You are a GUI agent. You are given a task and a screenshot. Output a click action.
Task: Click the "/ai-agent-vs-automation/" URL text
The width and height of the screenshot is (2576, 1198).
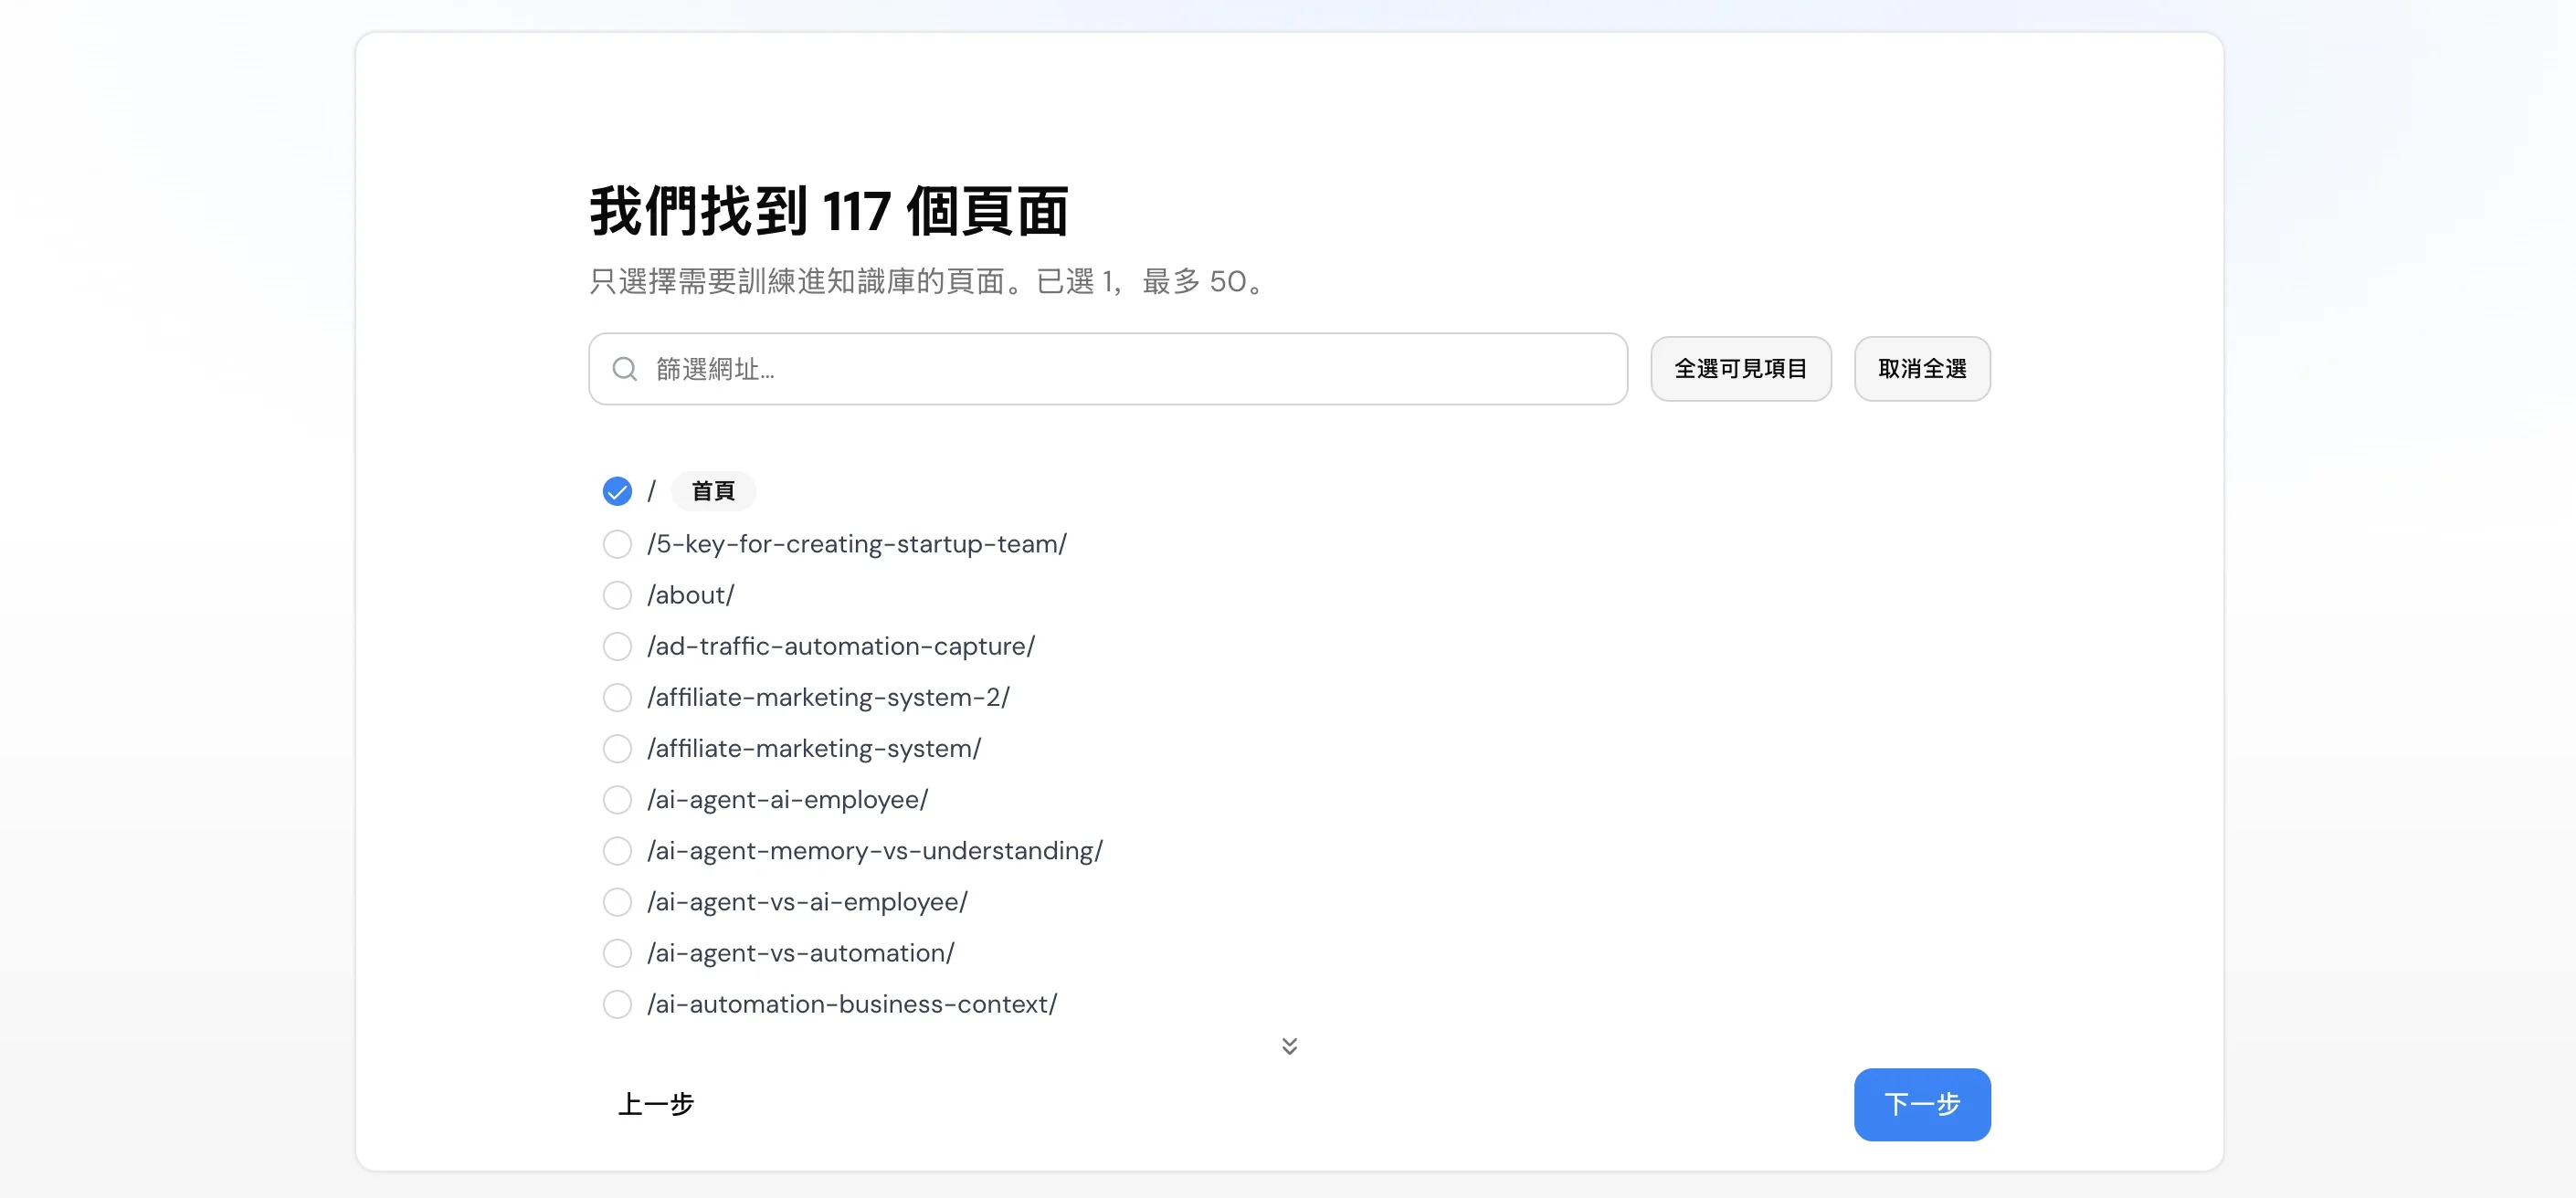coord(801,953)
